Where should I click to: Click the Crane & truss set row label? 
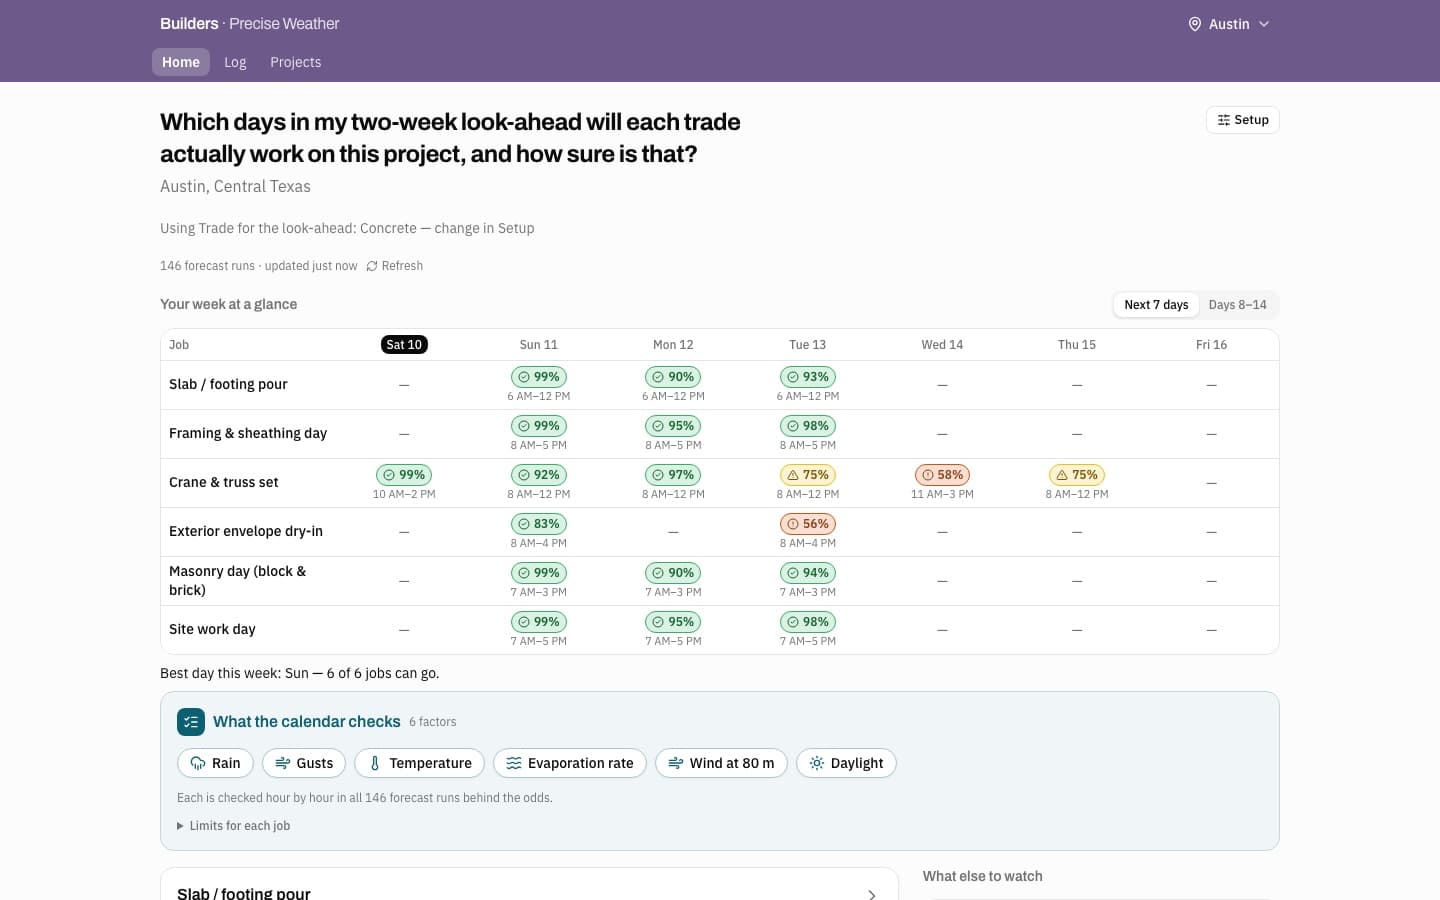pyautogui.click(x=224, y=482)
